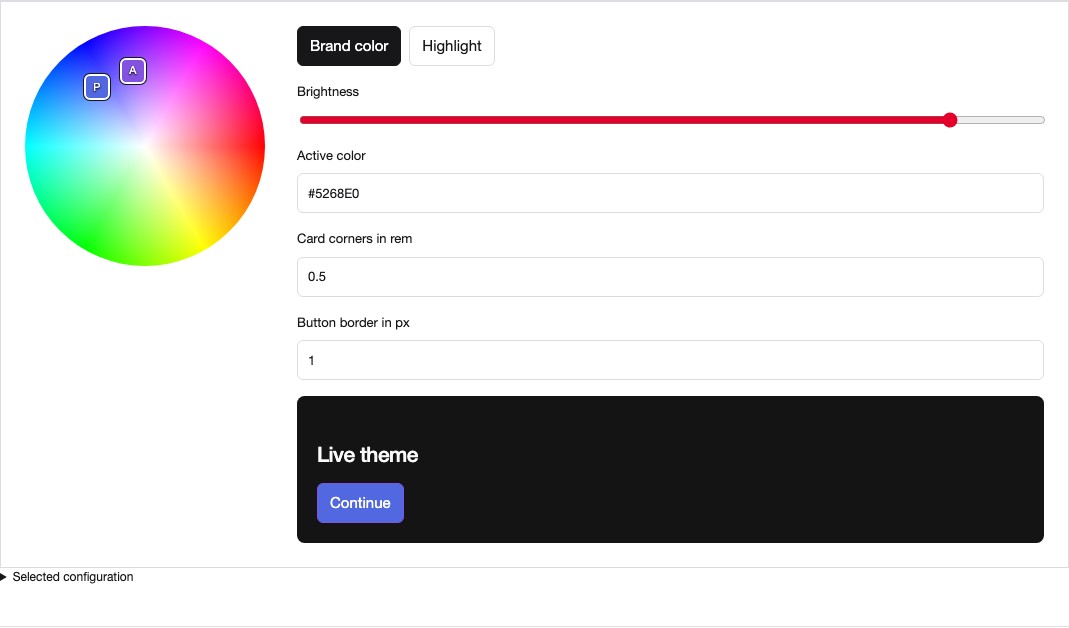Click the Card corners in rem label

(x=355, y=239)
